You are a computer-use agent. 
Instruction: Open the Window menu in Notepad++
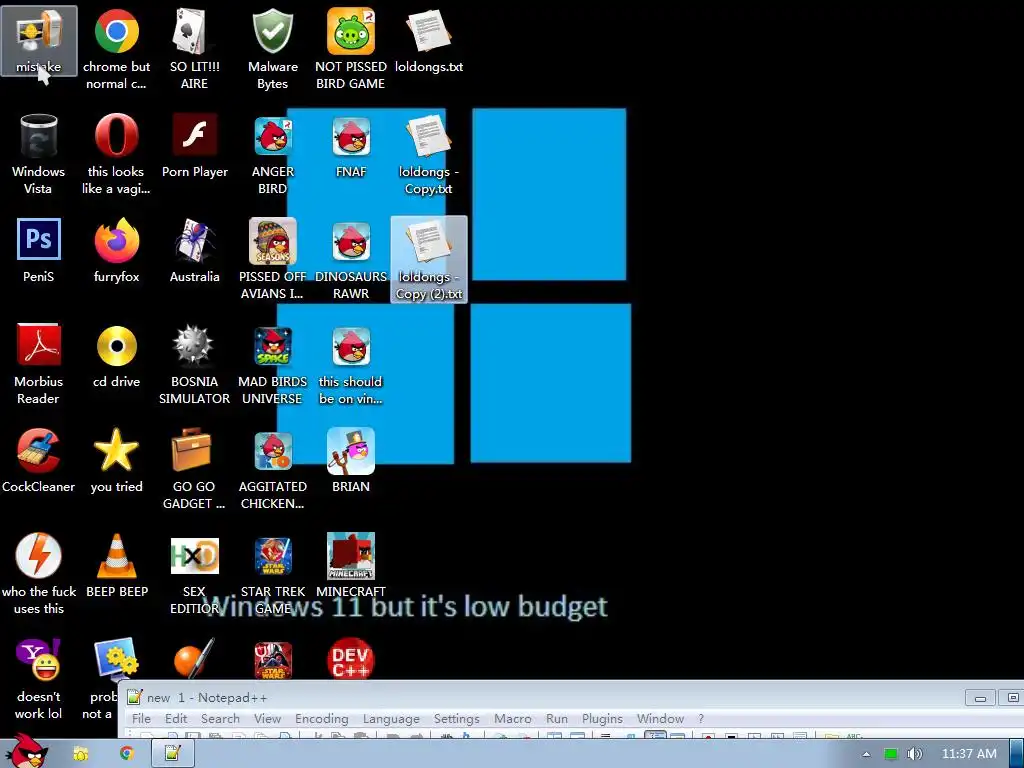660,718
